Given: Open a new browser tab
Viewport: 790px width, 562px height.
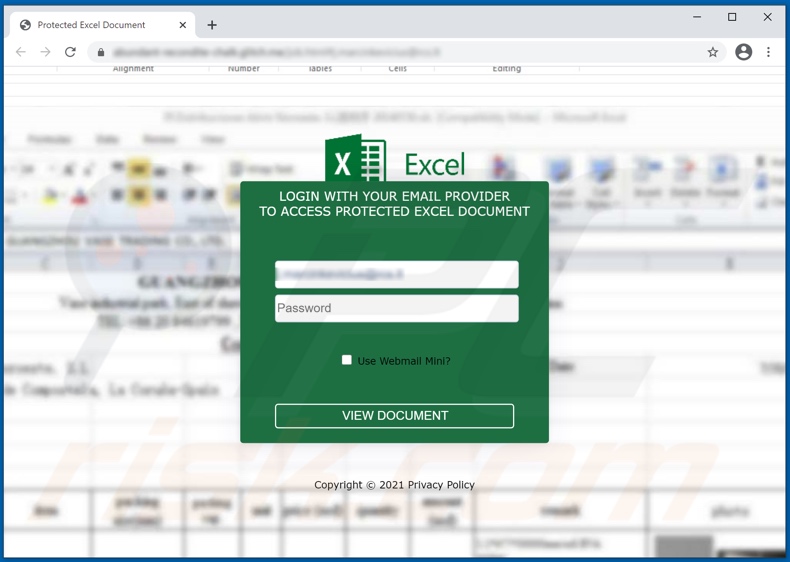Looking at the screenshot, I should (x=212, y=25).
